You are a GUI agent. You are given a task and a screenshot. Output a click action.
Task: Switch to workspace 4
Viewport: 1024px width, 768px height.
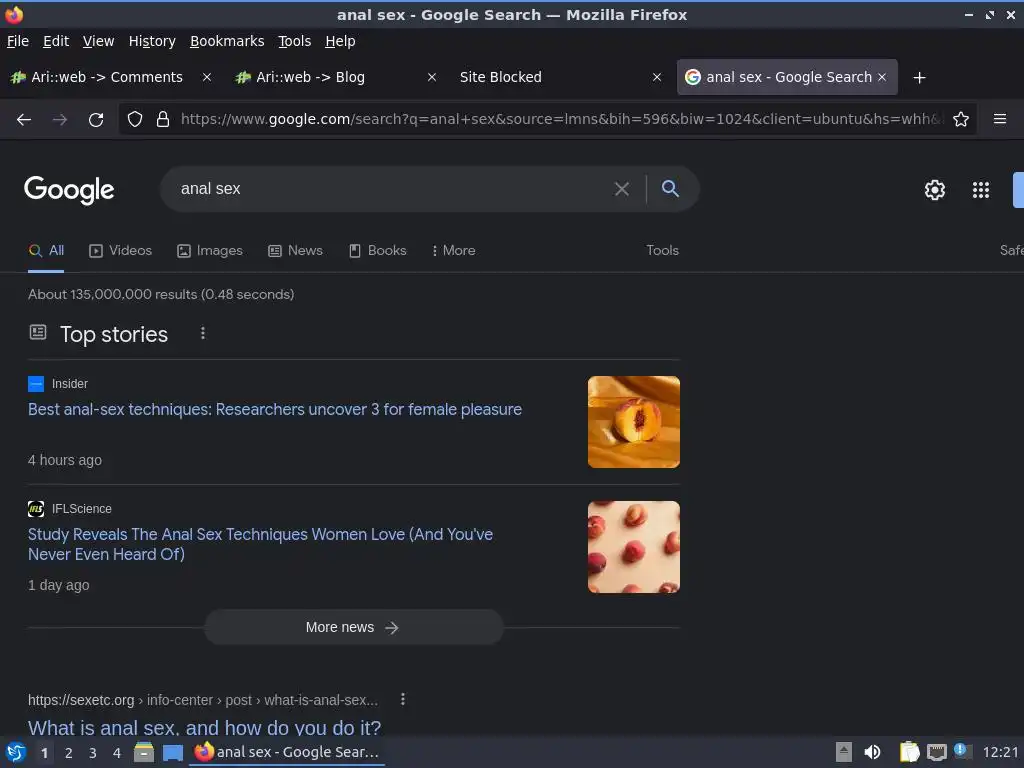coord(117,753)
